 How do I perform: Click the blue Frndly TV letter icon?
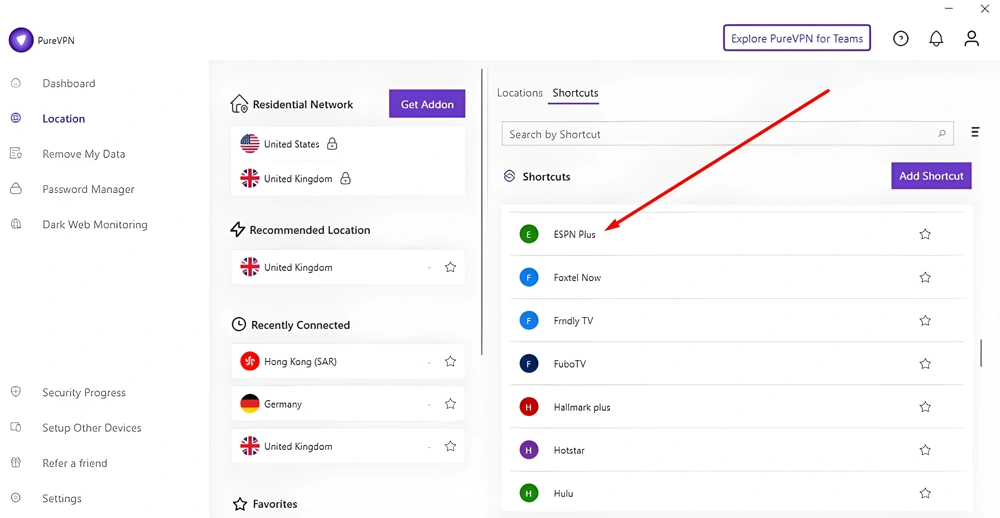click(x=529, y=320)
